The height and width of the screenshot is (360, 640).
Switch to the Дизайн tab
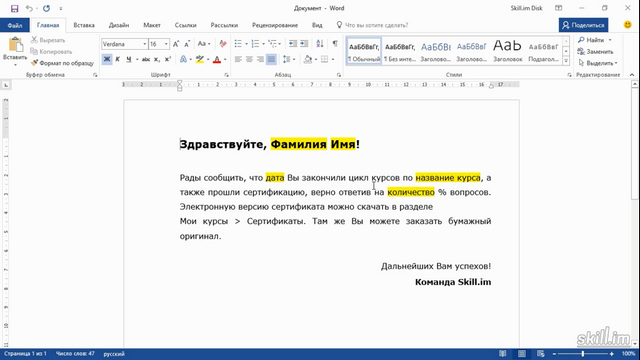[x=119, y=25]
